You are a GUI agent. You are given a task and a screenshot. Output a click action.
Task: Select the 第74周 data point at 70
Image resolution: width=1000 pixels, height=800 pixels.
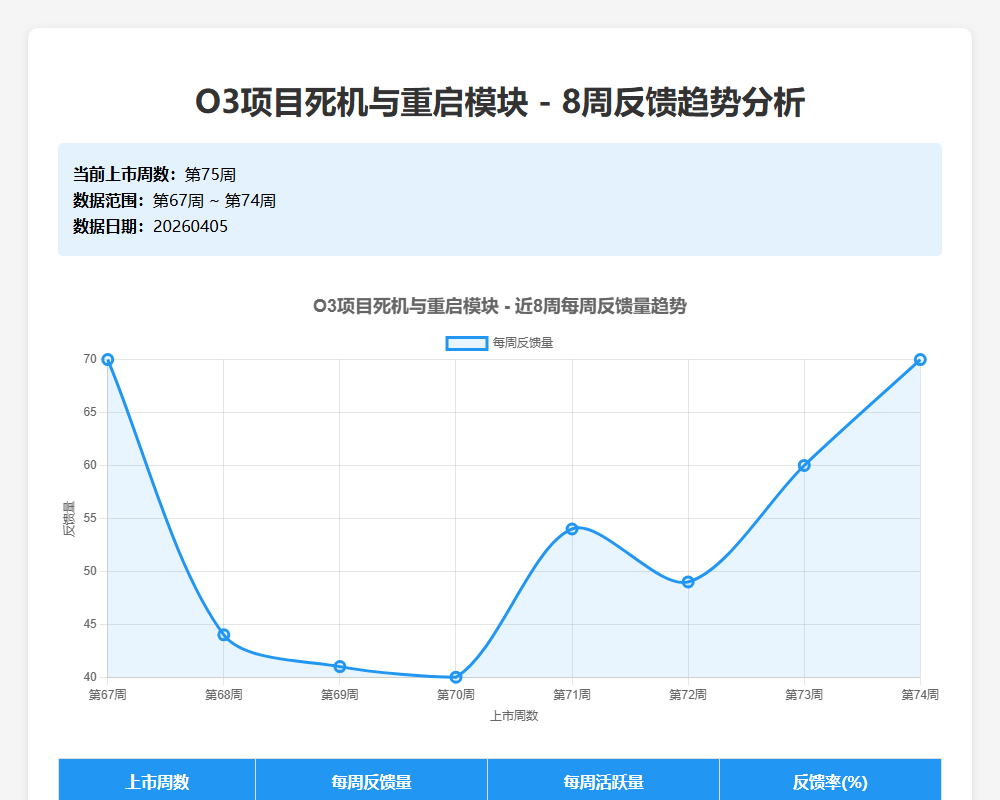pos(920,360)
